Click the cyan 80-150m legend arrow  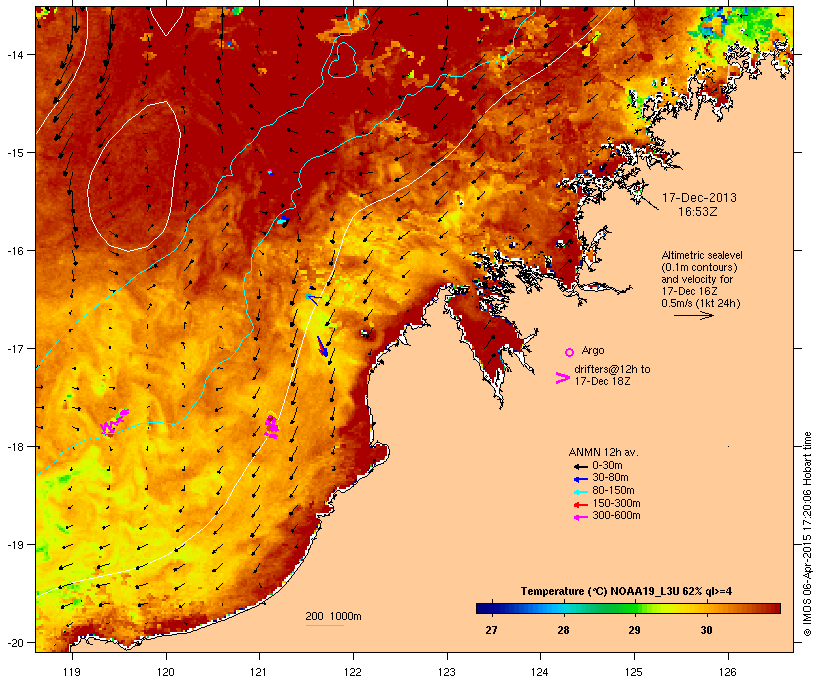580,492
